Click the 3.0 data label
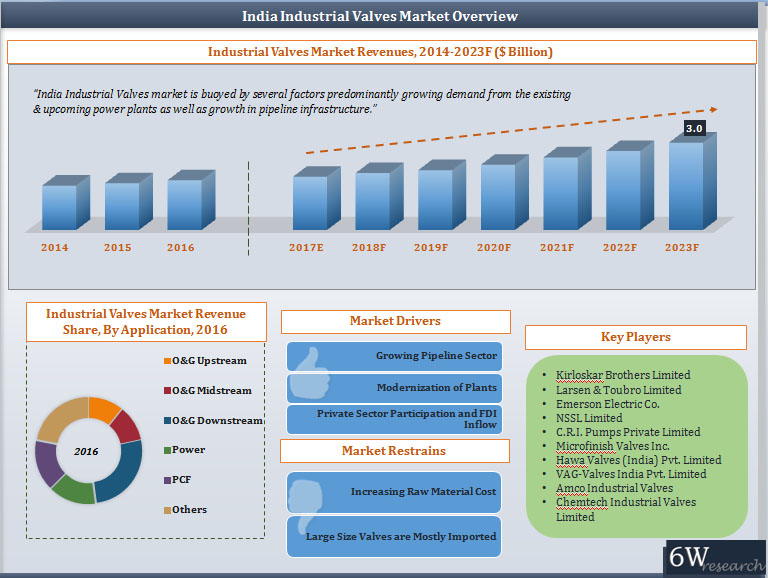Viewport: 768px width, 578px height. [694, 128]
